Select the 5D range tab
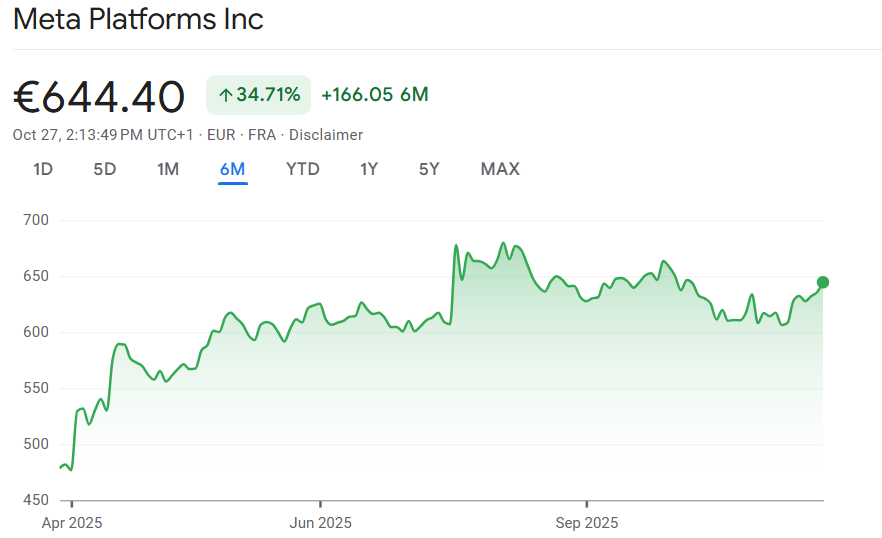 pos(105,169)
